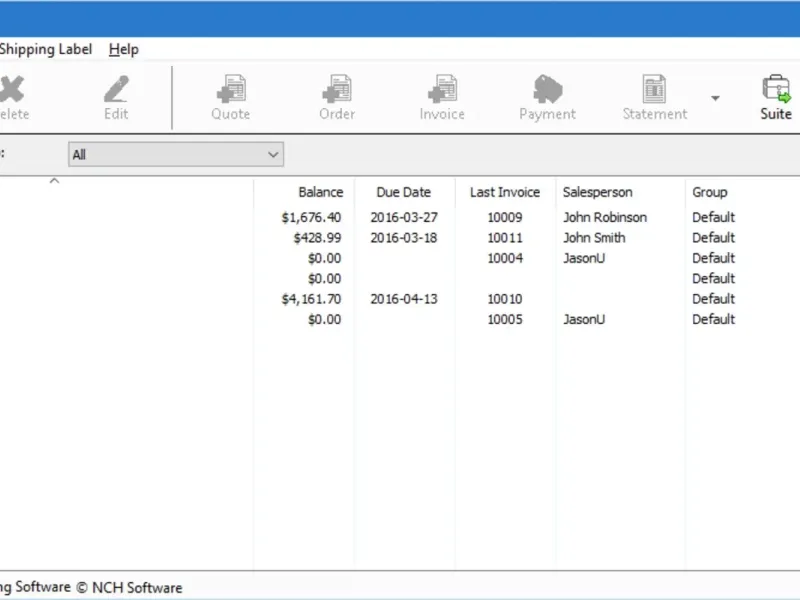The height and width of the screenshot is (600, 800).
Task: Select last invoice number 10009
Action: tap(505, 217)
